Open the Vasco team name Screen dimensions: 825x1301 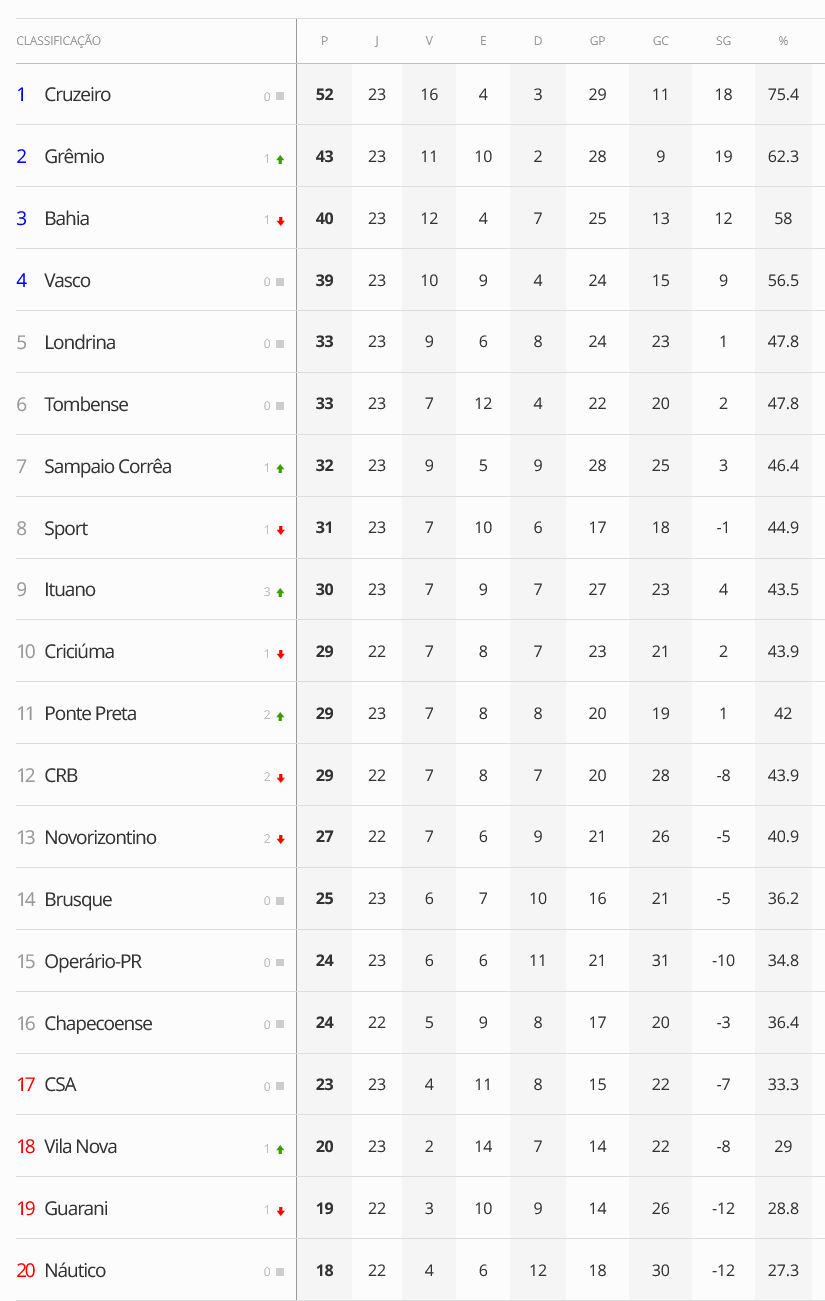(x=68, y=281)
